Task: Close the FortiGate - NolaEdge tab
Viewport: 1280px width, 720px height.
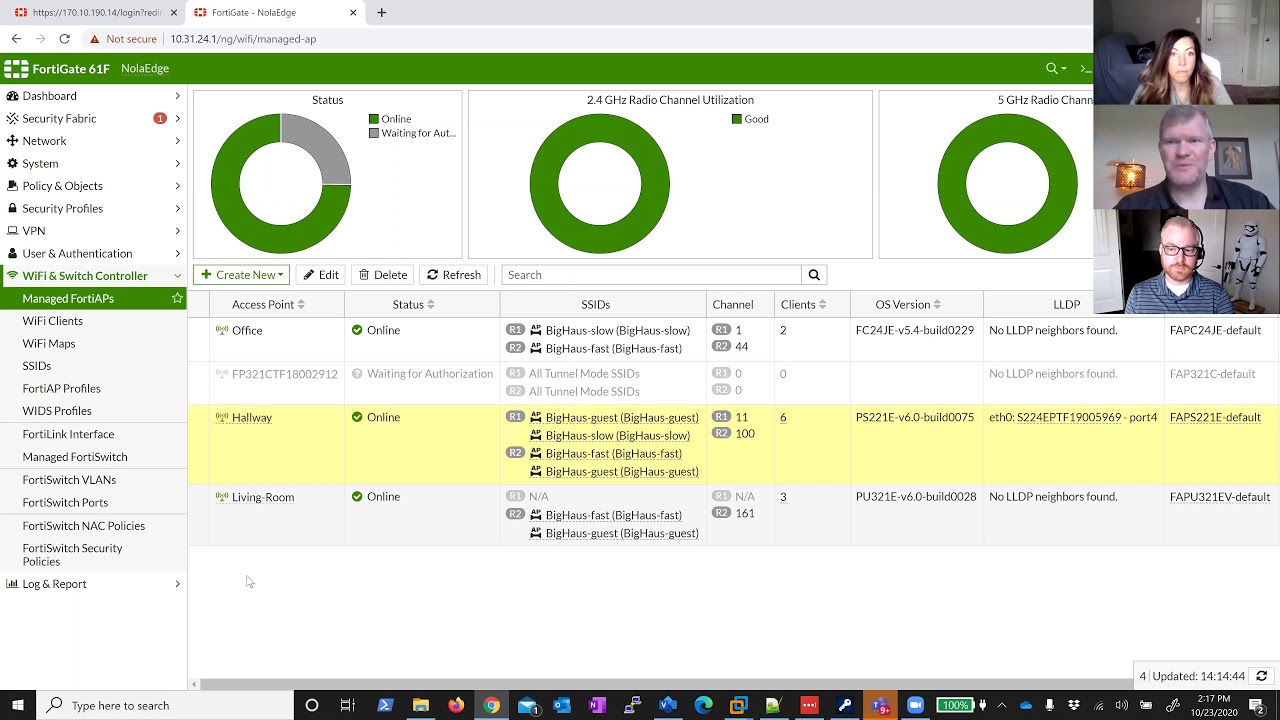Action: coord(353,13)
